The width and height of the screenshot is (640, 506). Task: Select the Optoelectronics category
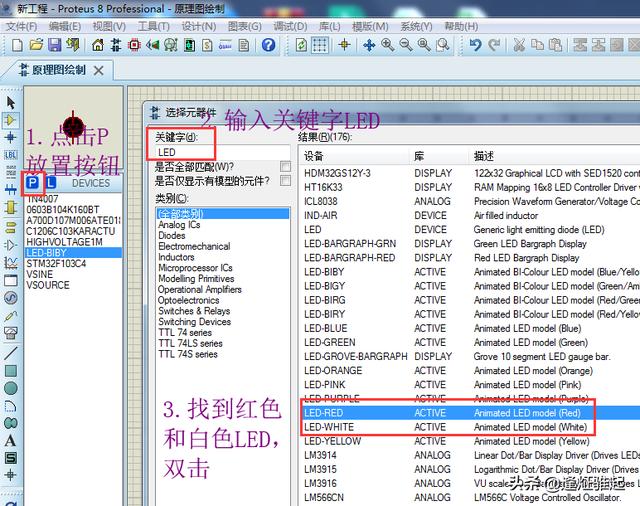coord(189,300)
